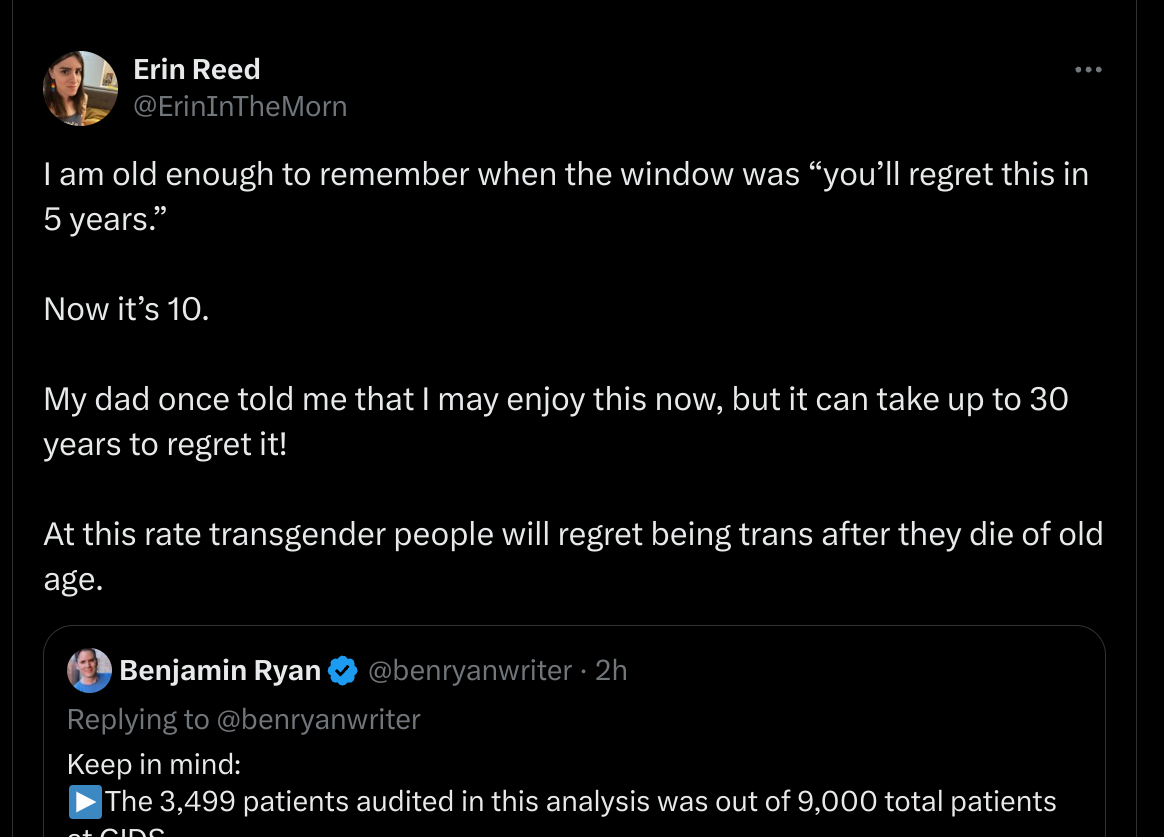Click Erin Reed's profile avatar
The height and width of the screenshot is (837, 1164).
click(x=80, y=88)
